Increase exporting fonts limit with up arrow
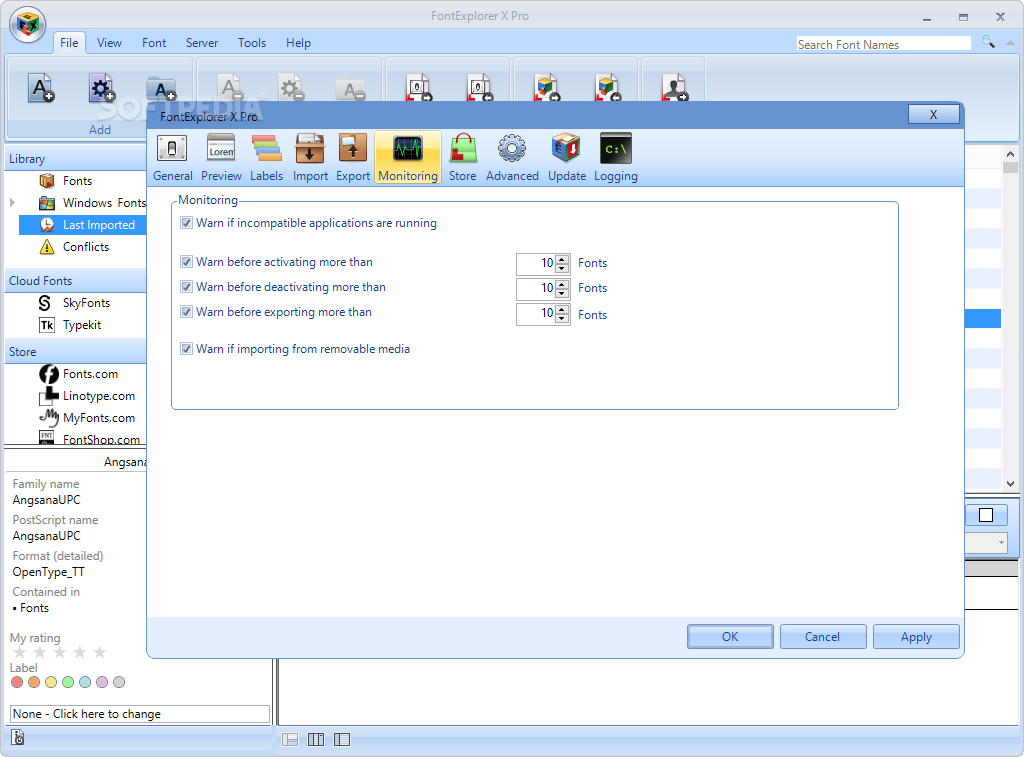 point(562,308)
